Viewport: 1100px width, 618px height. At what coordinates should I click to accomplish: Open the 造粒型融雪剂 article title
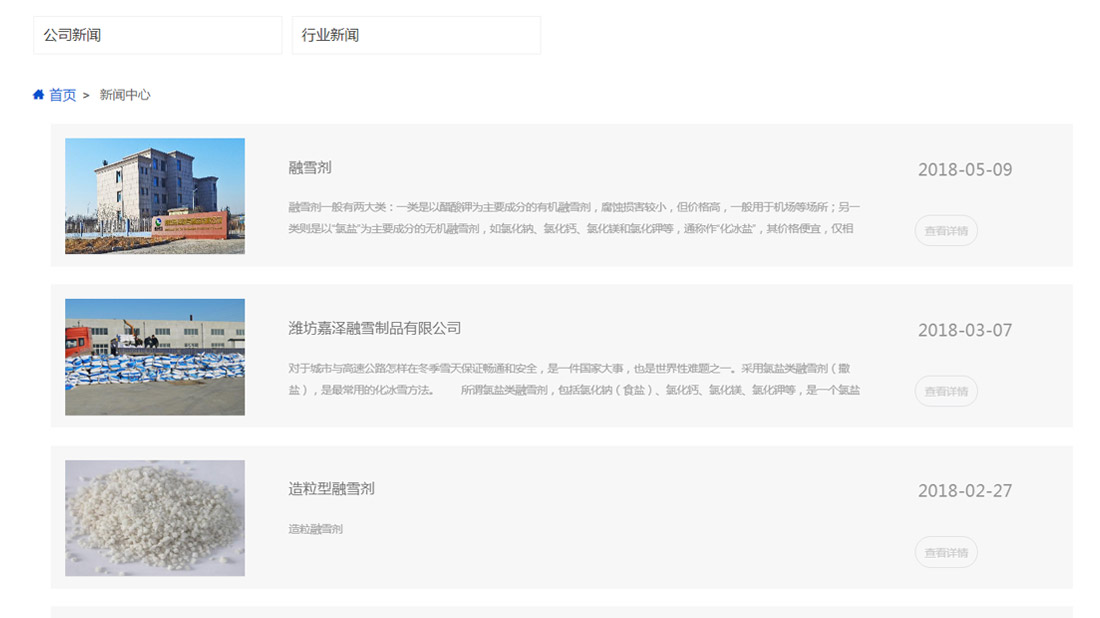click(x=331, y=489)
